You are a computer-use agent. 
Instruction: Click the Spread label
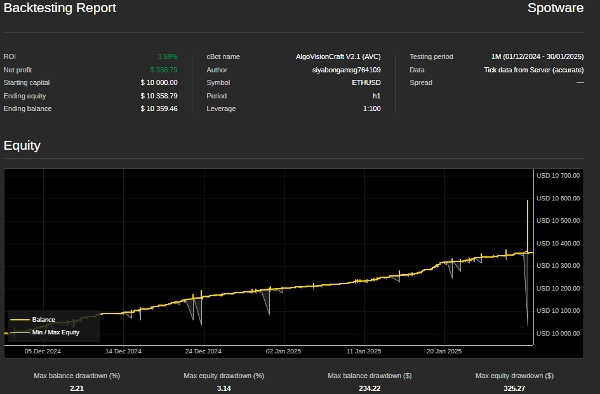(x=421, y=83)
